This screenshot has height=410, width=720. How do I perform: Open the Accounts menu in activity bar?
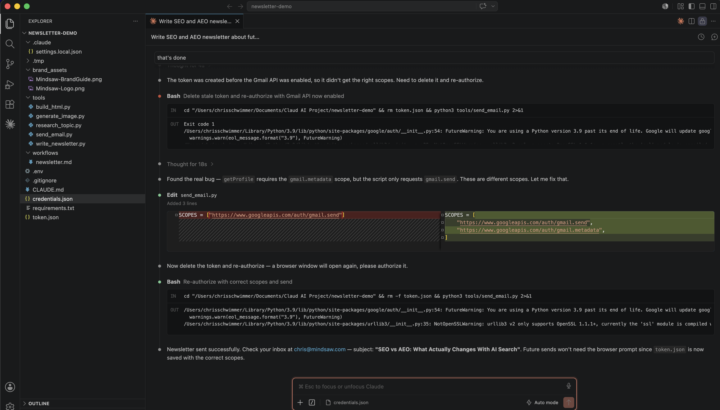(x=10, y=387)
